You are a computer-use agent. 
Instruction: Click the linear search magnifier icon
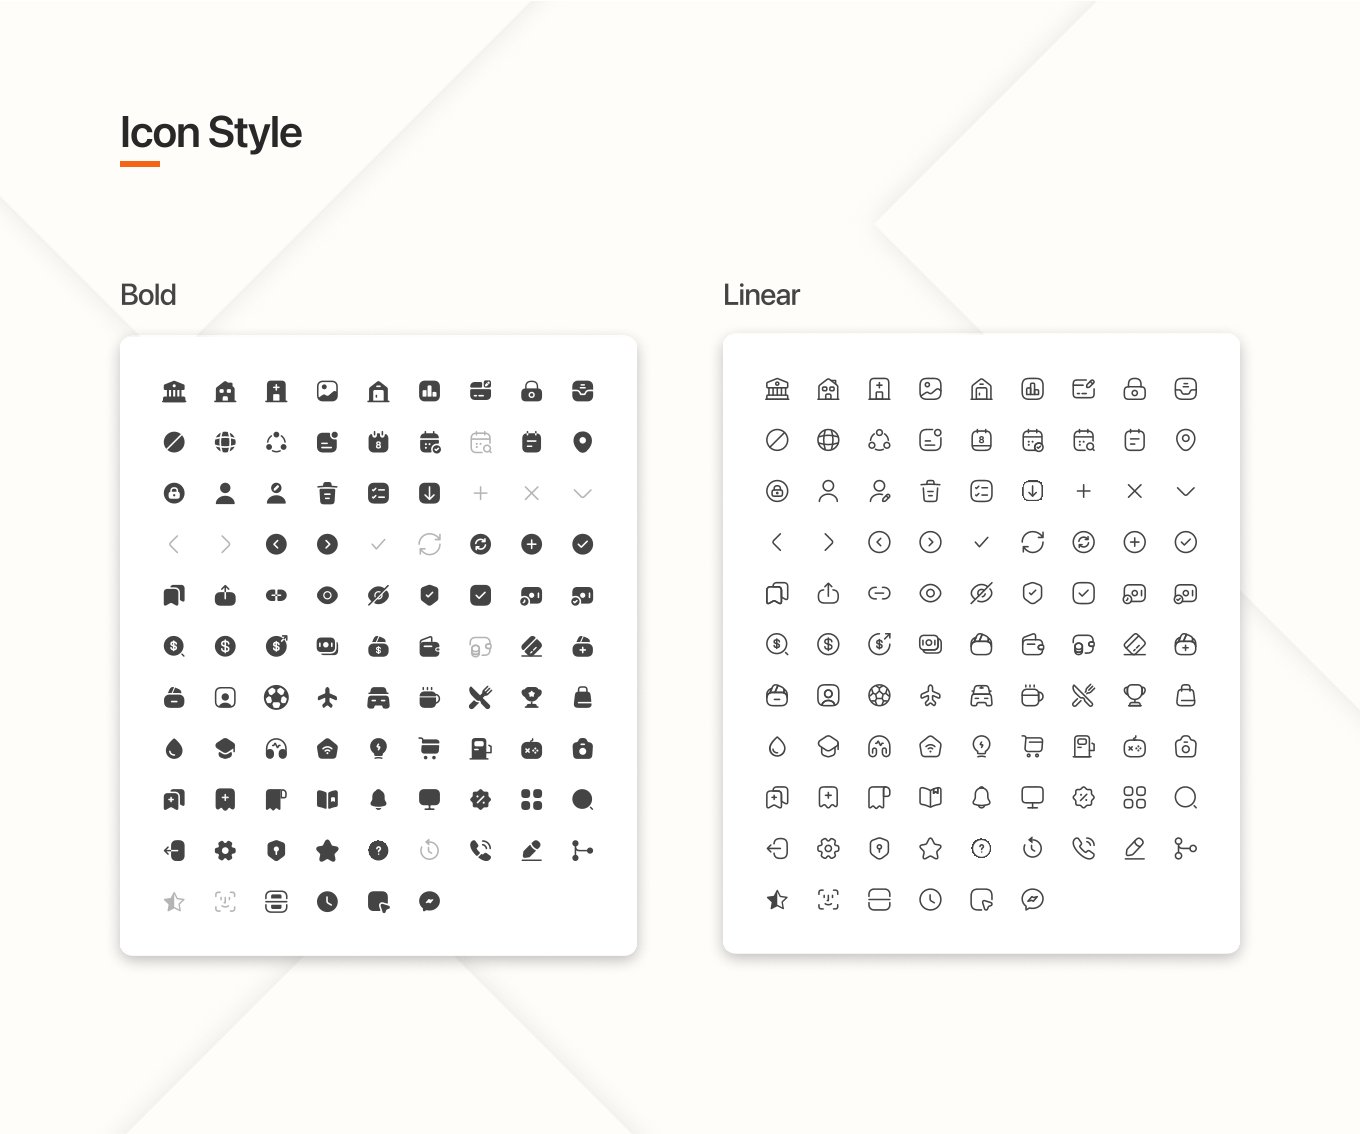[1185, 797]
